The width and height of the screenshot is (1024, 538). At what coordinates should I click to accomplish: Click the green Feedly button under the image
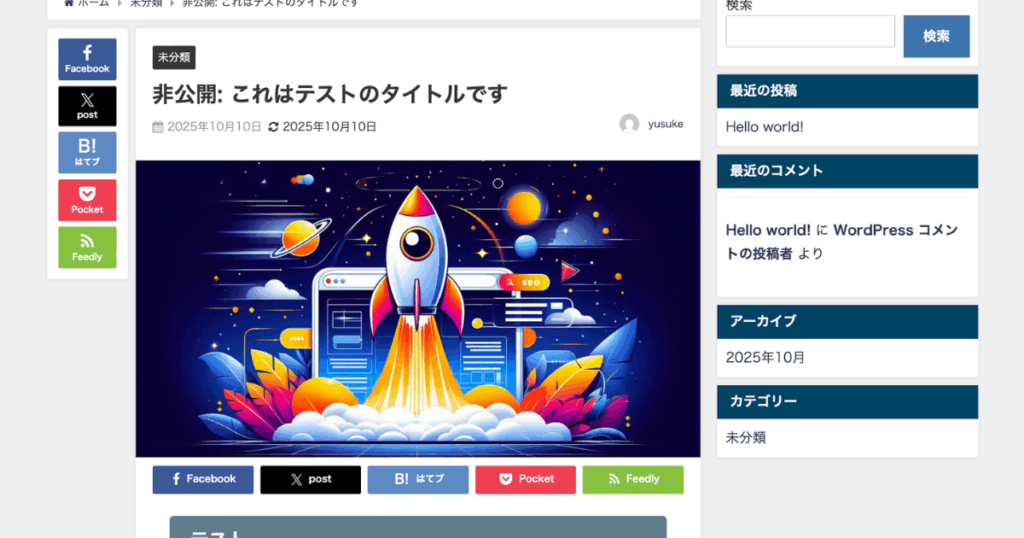(633, 479)
